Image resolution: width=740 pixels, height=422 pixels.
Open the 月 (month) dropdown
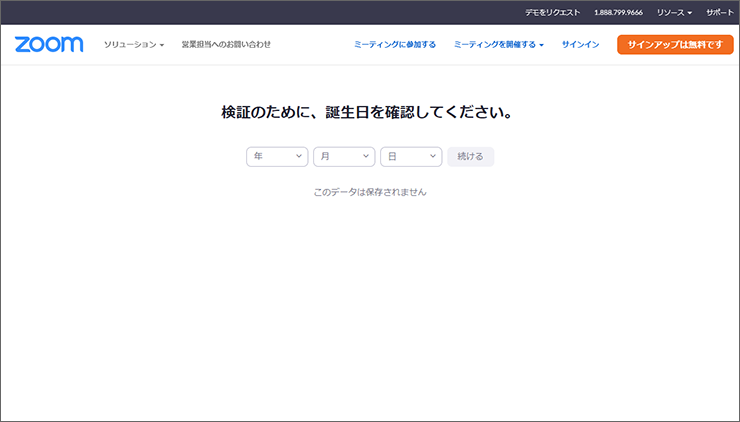pos(344,157)
